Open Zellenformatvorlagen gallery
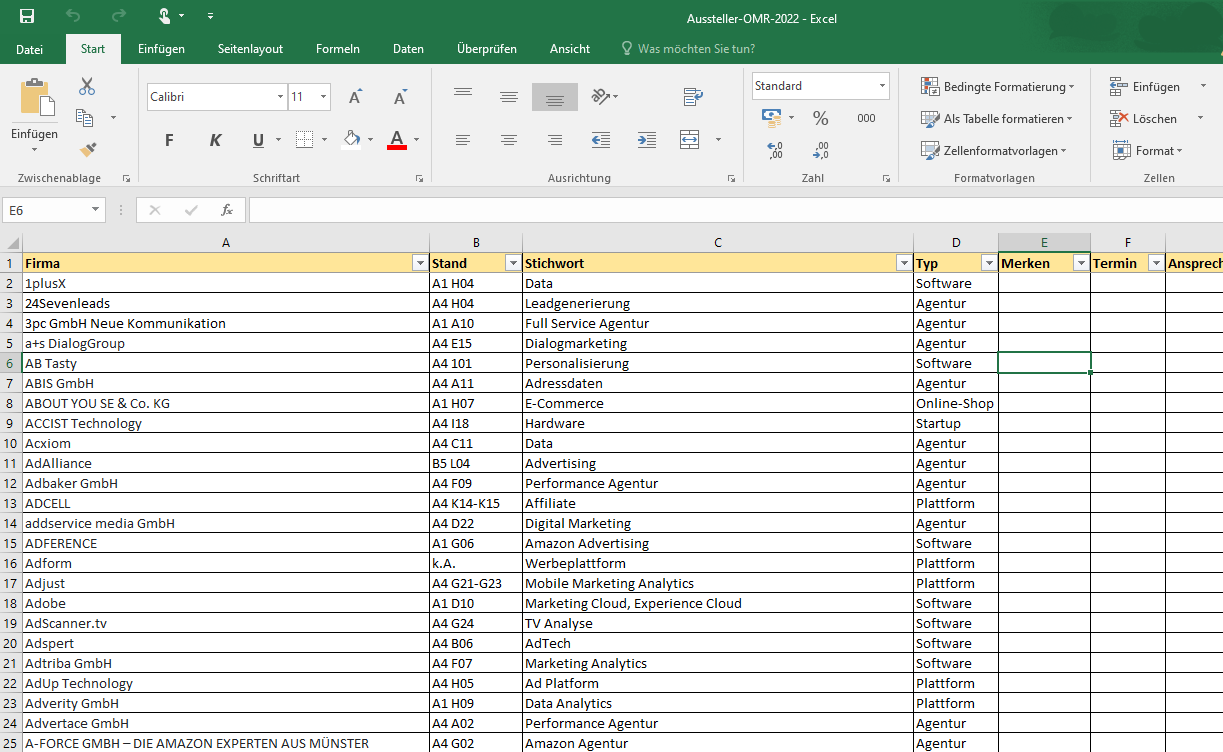The width and height of the screenshot is (1223, 752). (x=993, y=151)
